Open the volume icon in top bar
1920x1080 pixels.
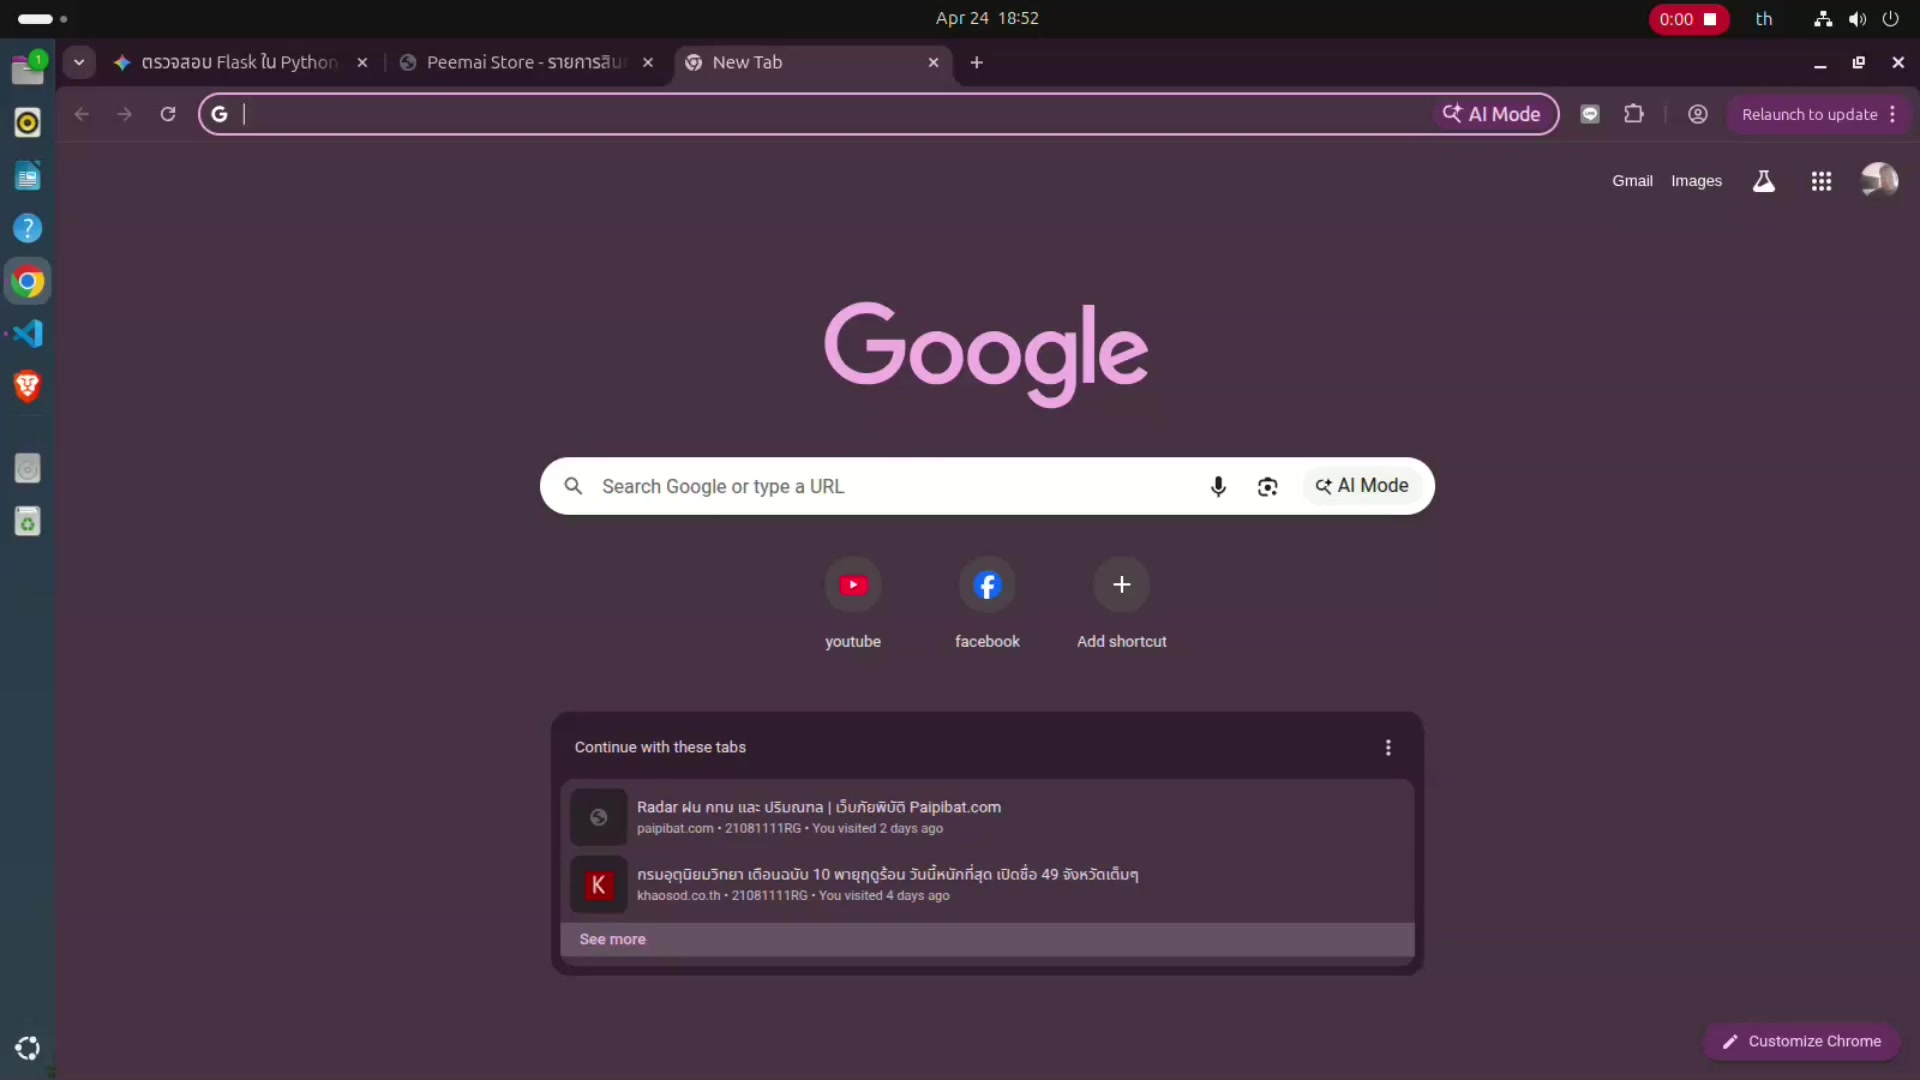pyautogui.click(x=1857, y=19)
